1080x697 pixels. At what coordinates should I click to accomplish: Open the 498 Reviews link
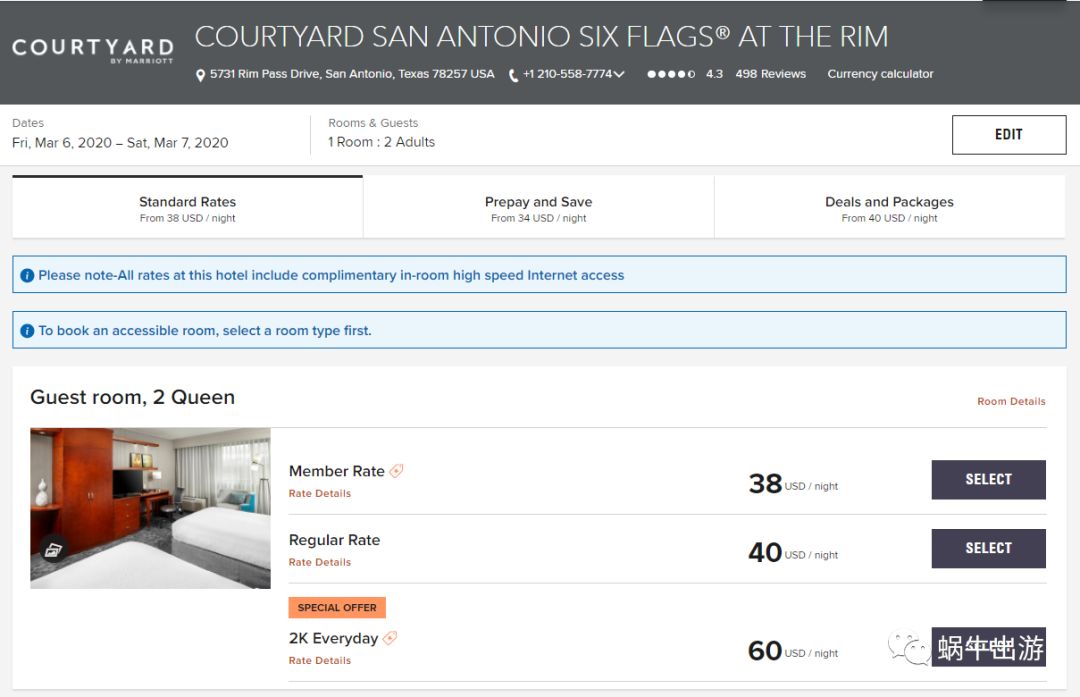click(x=770, y=74)
